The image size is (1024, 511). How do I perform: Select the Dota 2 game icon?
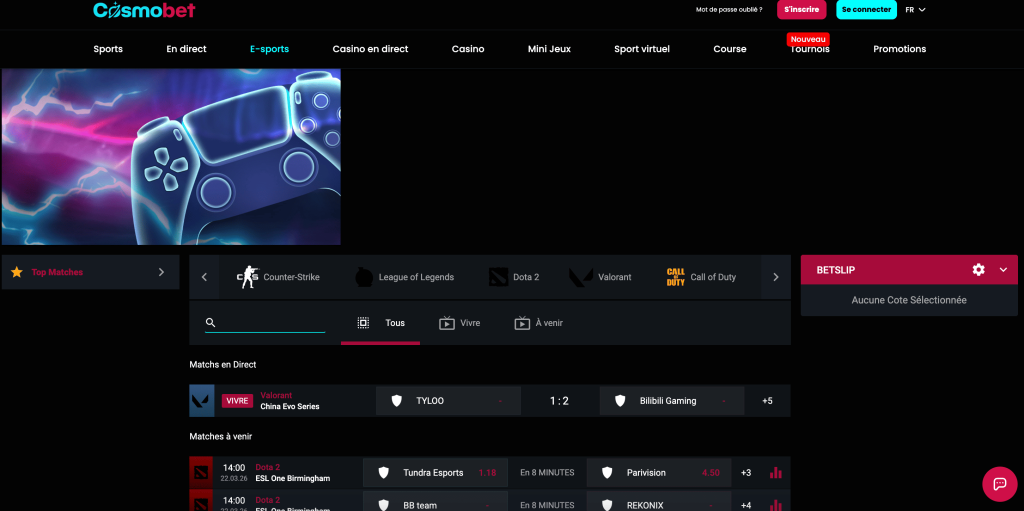498,277
